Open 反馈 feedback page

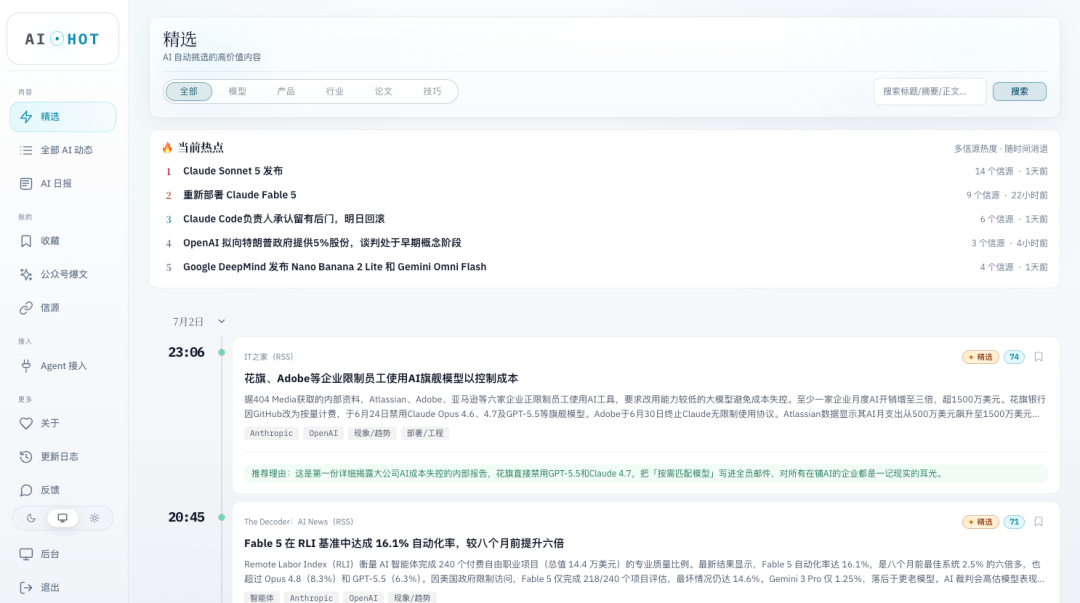coord(63,490)
